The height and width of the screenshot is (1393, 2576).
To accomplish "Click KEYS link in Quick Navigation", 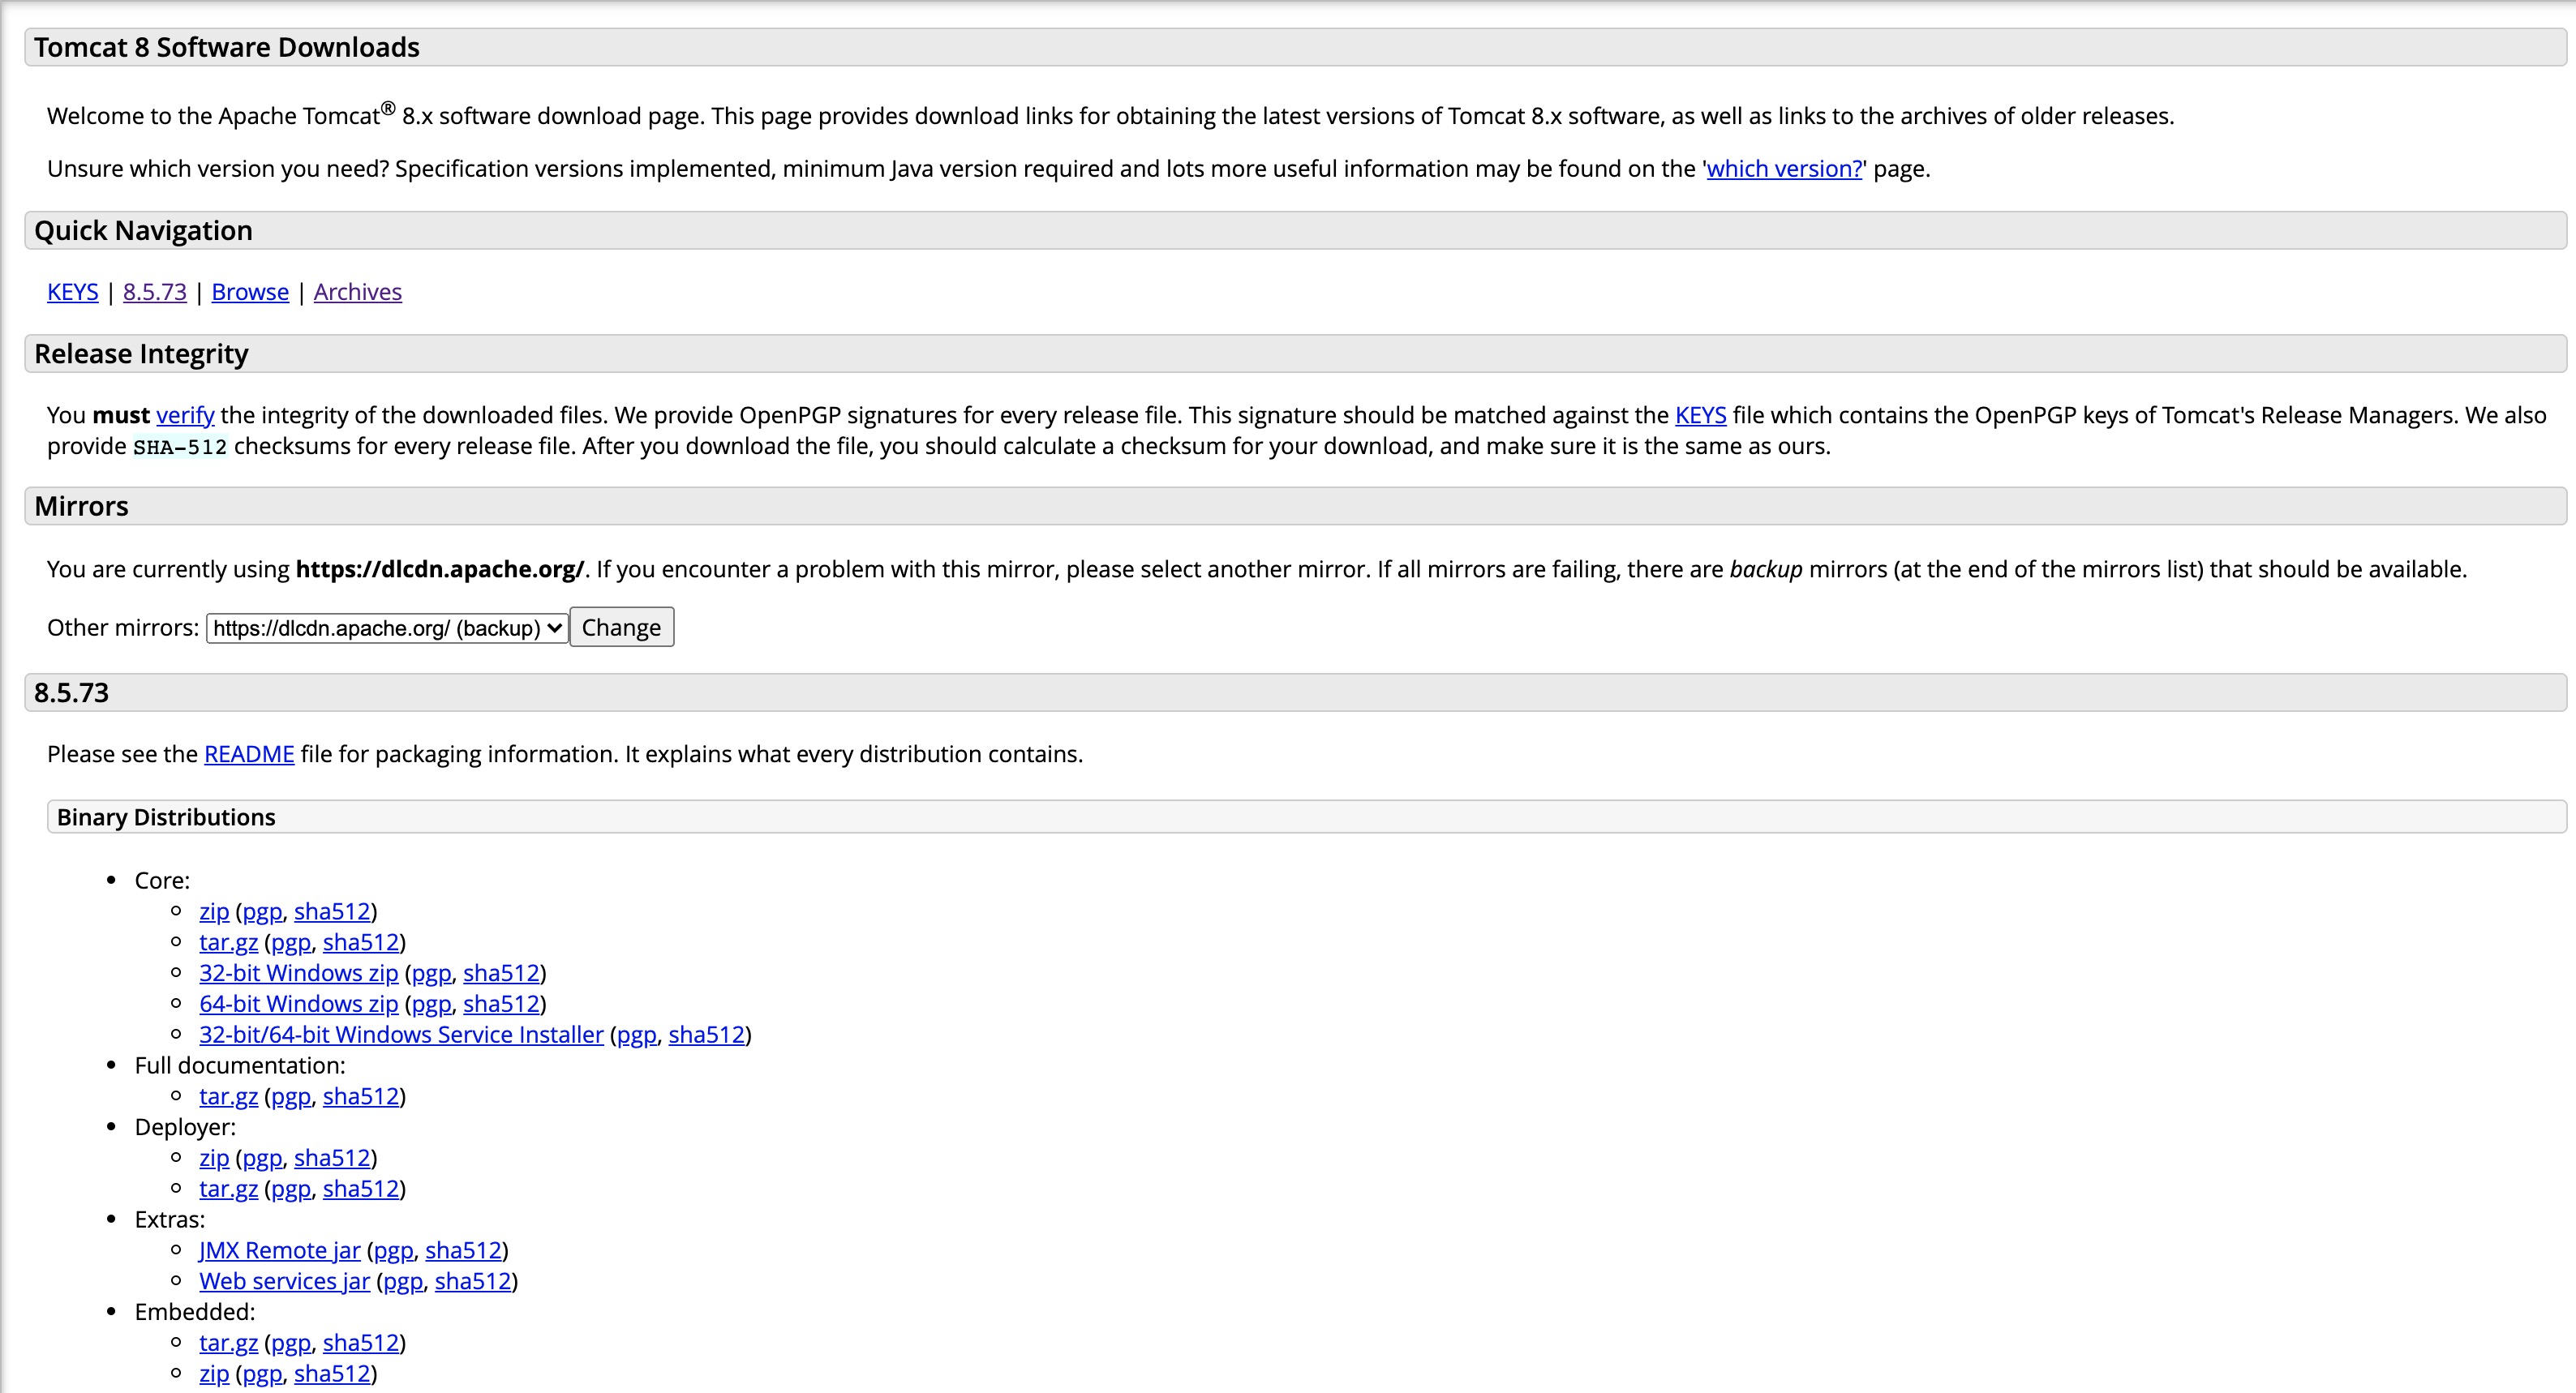I will click(73, 292).
